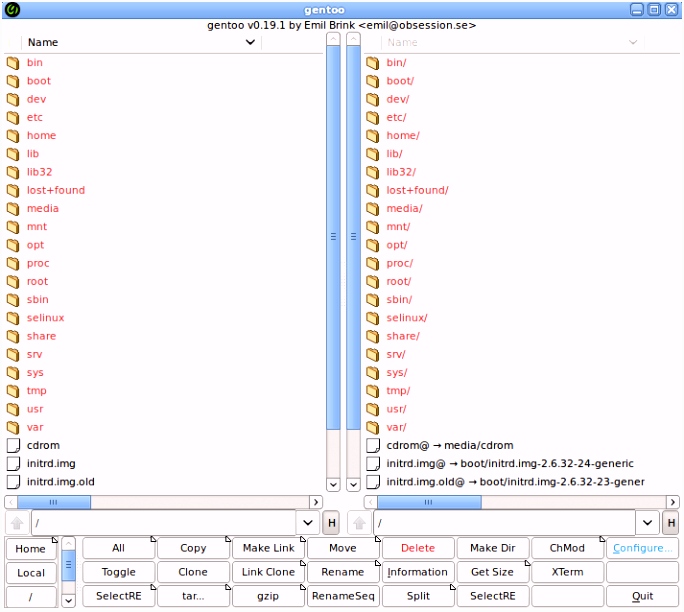Click the Make Link button
The width and height of the screenshot is (684, 612).
point(268,548)
